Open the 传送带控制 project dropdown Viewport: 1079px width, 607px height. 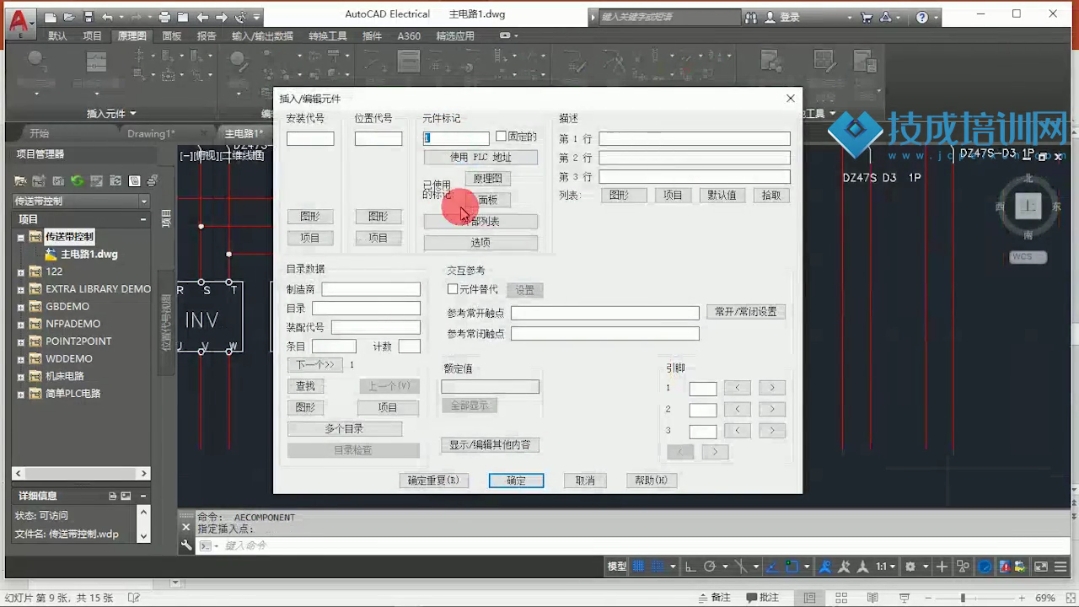pyautogui.click(x=143, y=201)
